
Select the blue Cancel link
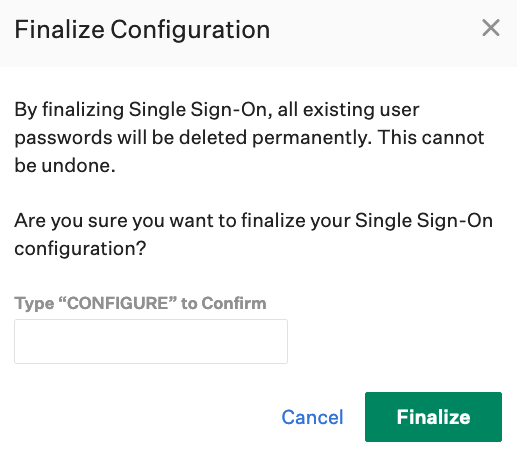[x=312, y=417]
